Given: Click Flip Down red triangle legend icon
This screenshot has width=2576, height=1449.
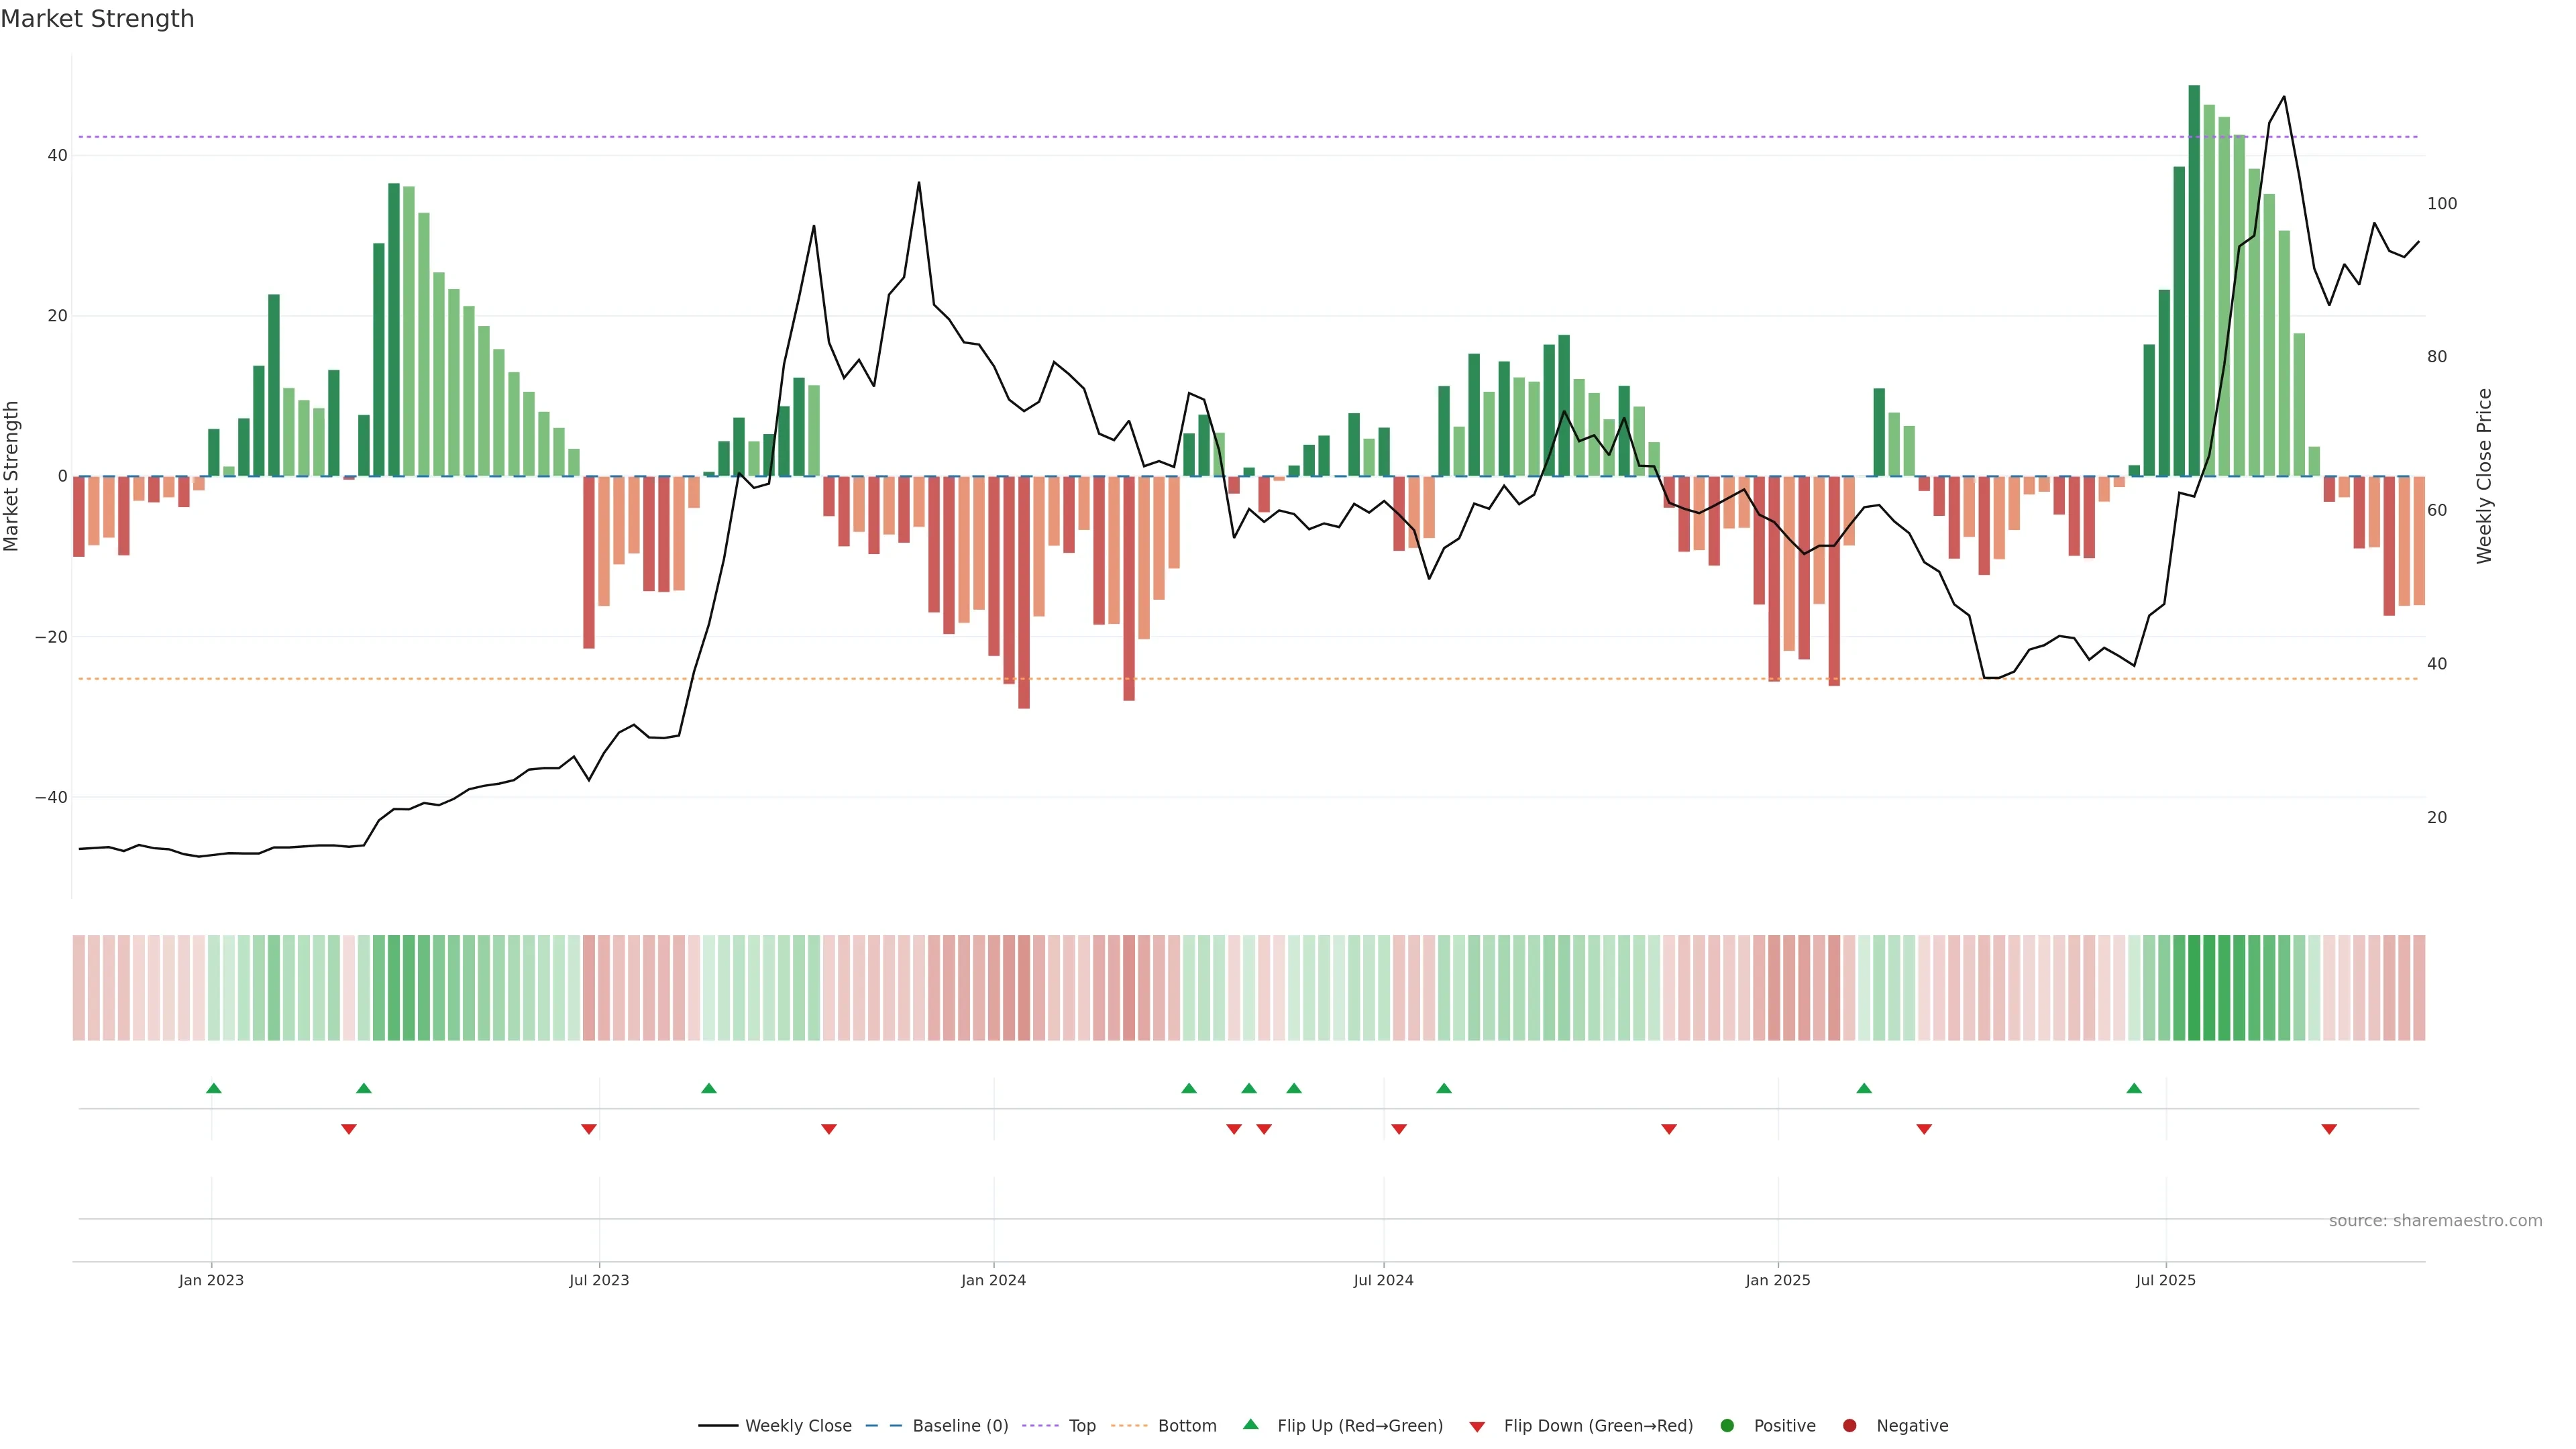Looking at the screenshot, I should coord(1477,1427).
